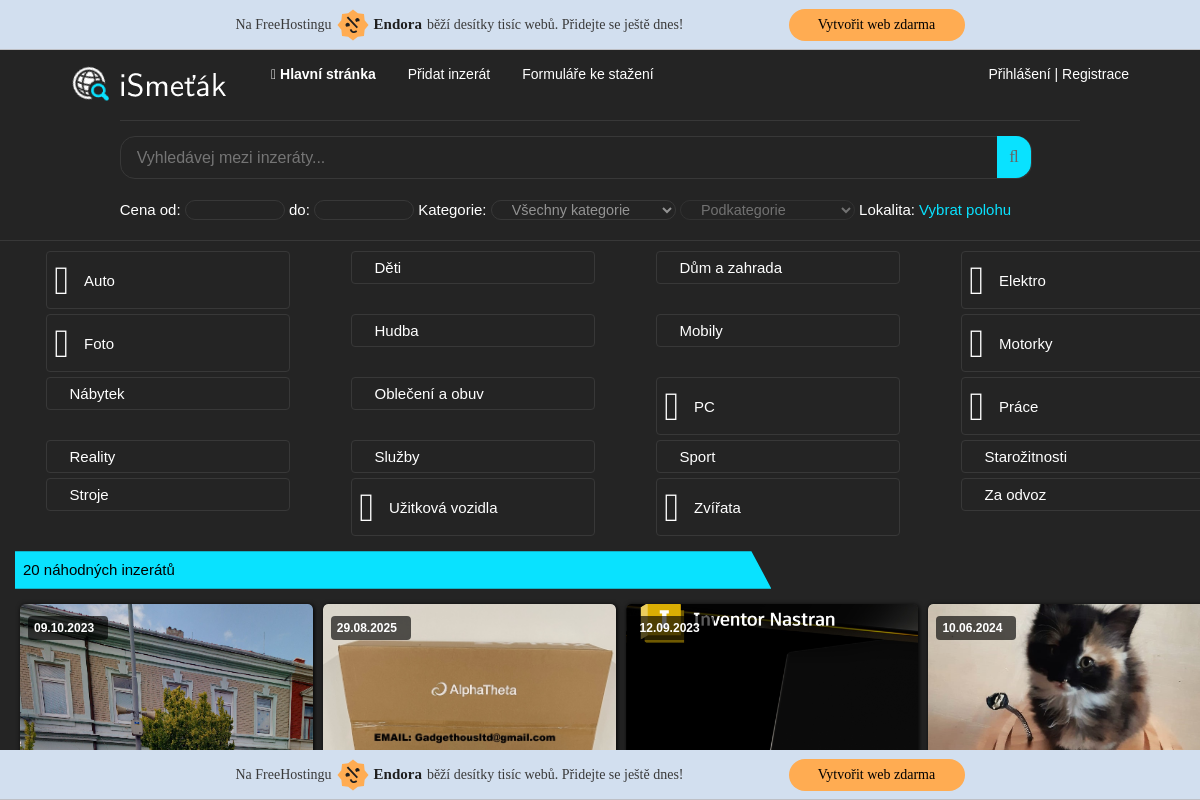Choose location via Vybrat polohu
Image resolution: width=1200 pixels, height=800 pixels.
pyautogui.click(x=965, y=210)
